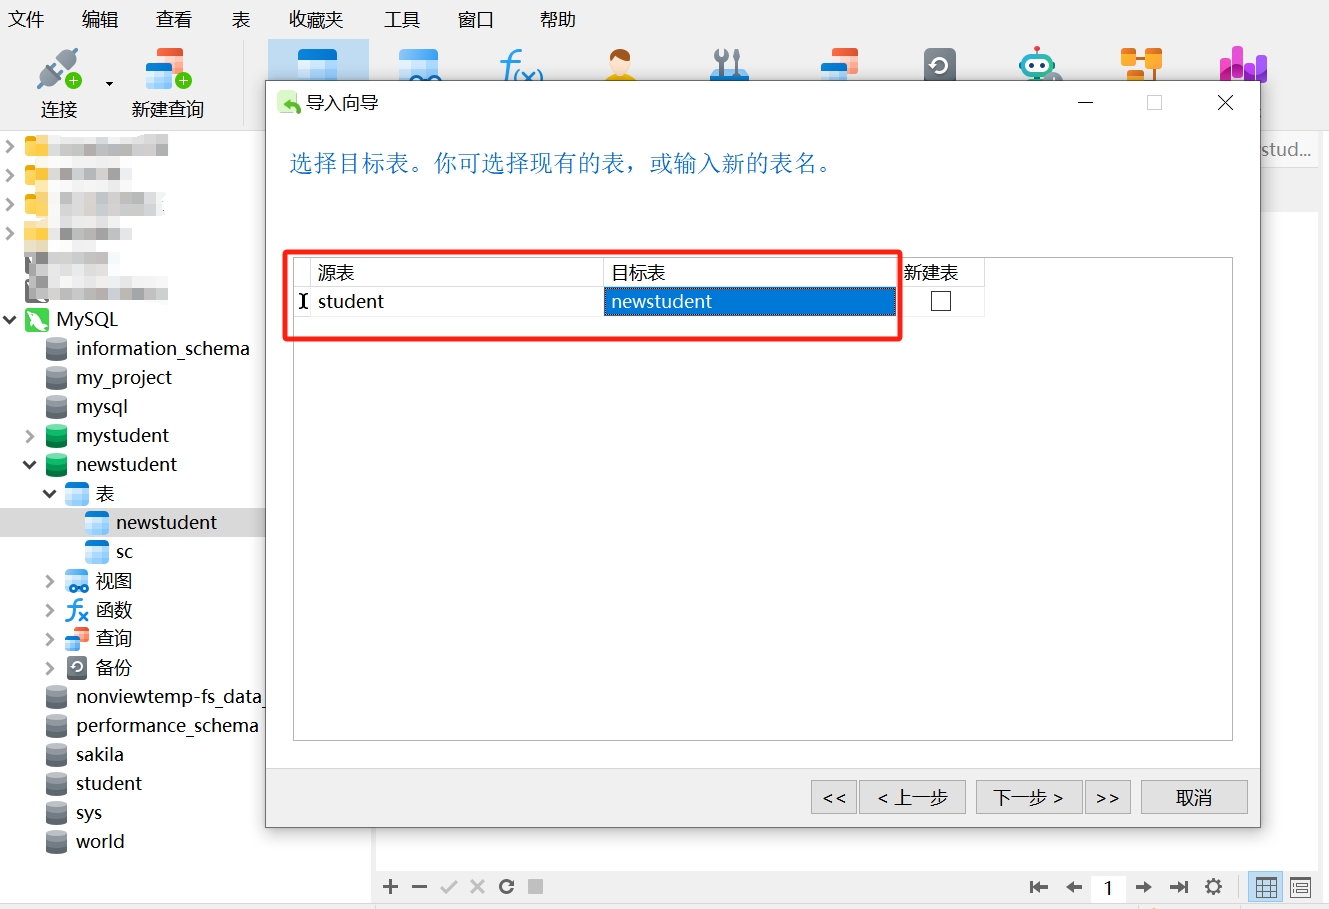Viewport: 1329px width, 909px height.
Task: Click the chart tool icon in toolbar
Action: point(1243,65)
